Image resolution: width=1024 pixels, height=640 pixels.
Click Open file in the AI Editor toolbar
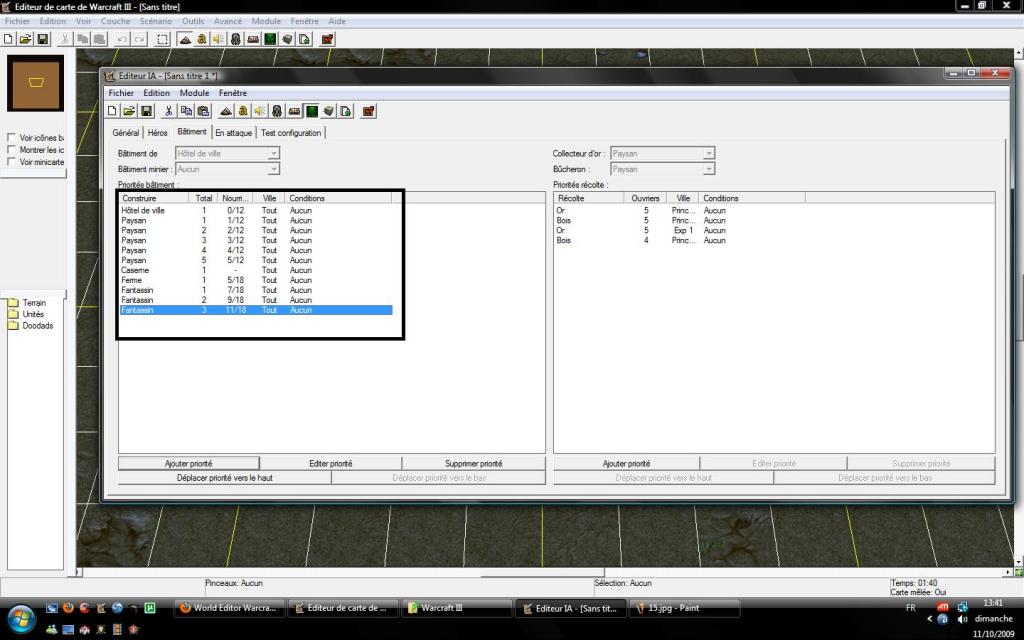[x=129, y=112]
